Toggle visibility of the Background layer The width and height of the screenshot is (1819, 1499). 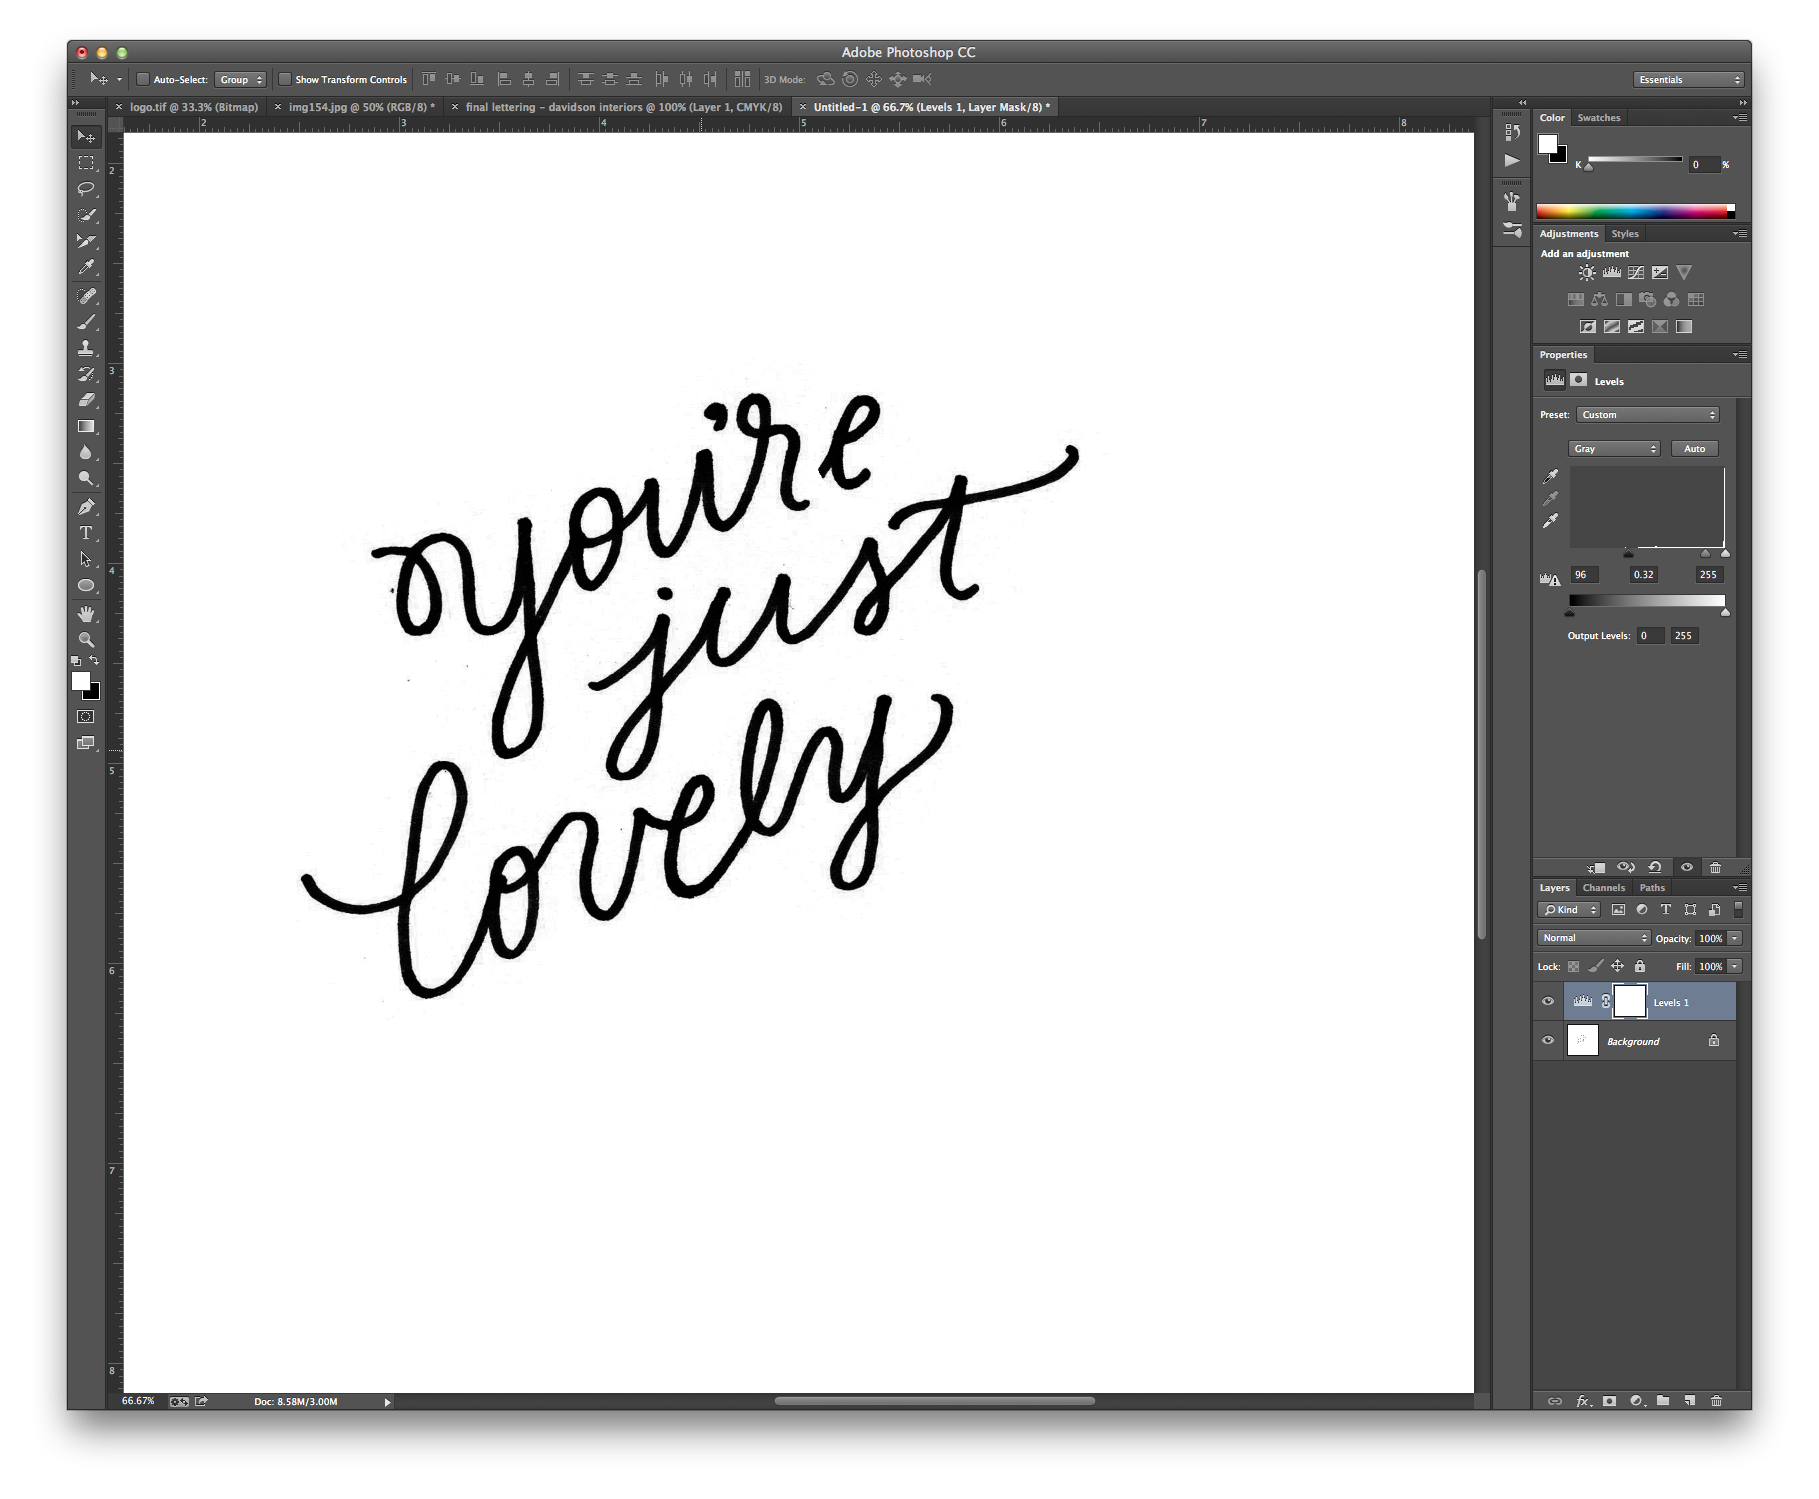tap(1547, 1040)
